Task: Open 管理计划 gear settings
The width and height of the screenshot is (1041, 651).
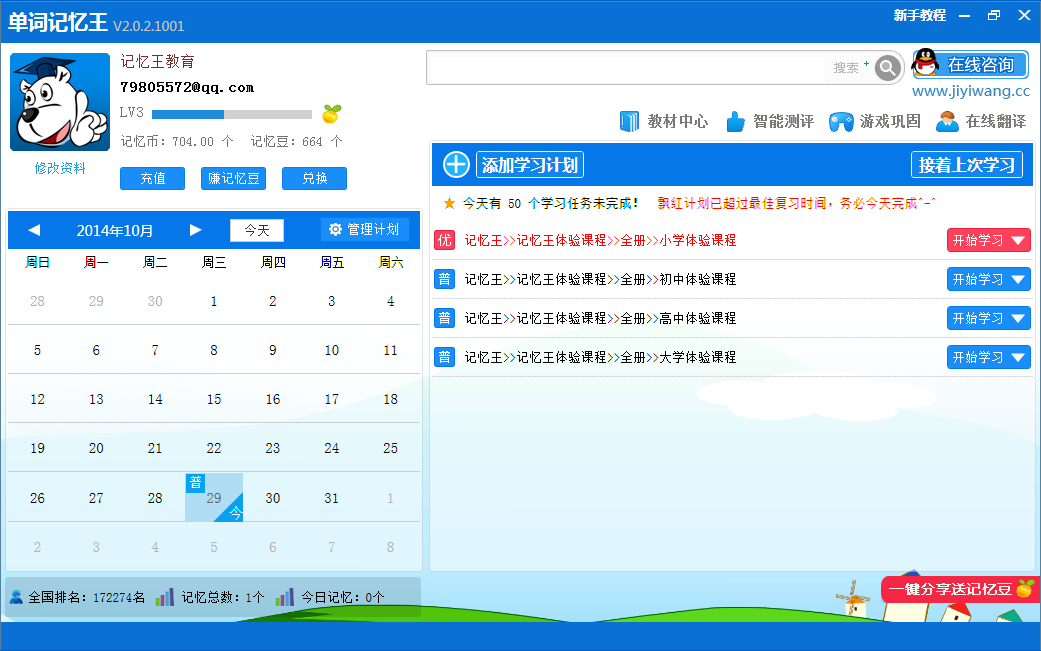Action: click(364, 230)
